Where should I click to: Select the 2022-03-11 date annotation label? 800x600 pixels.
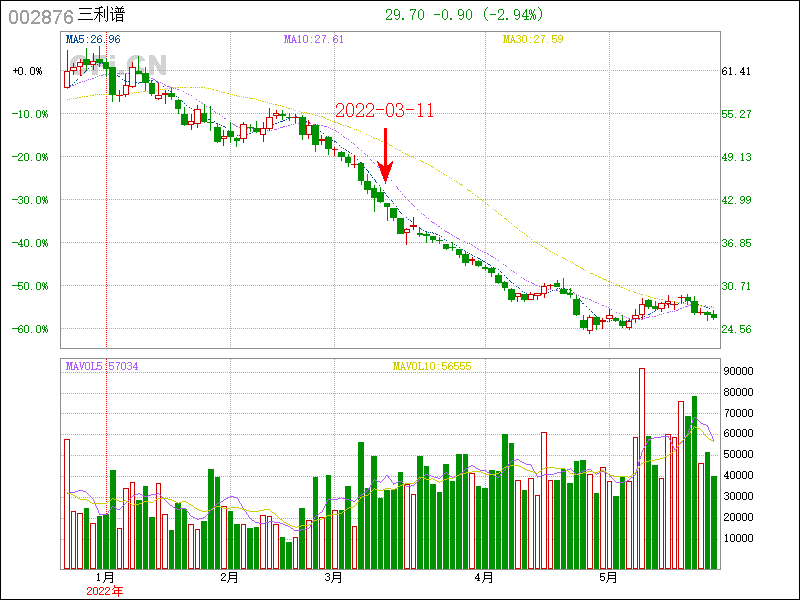pyautogui.click(x=384, y=111)
